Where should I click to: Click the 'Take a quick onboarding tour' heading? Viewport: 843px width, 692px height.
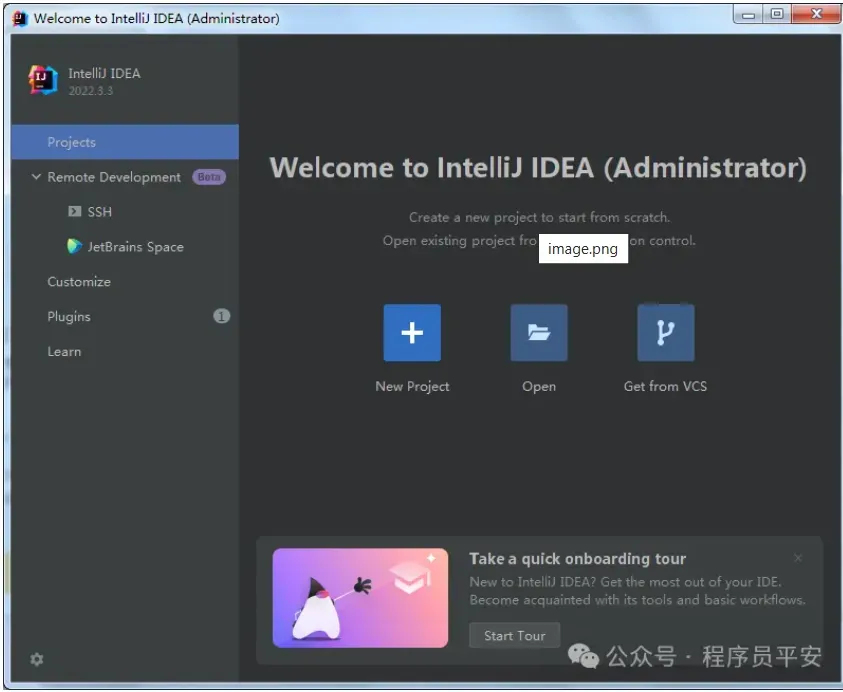[577, 559]
